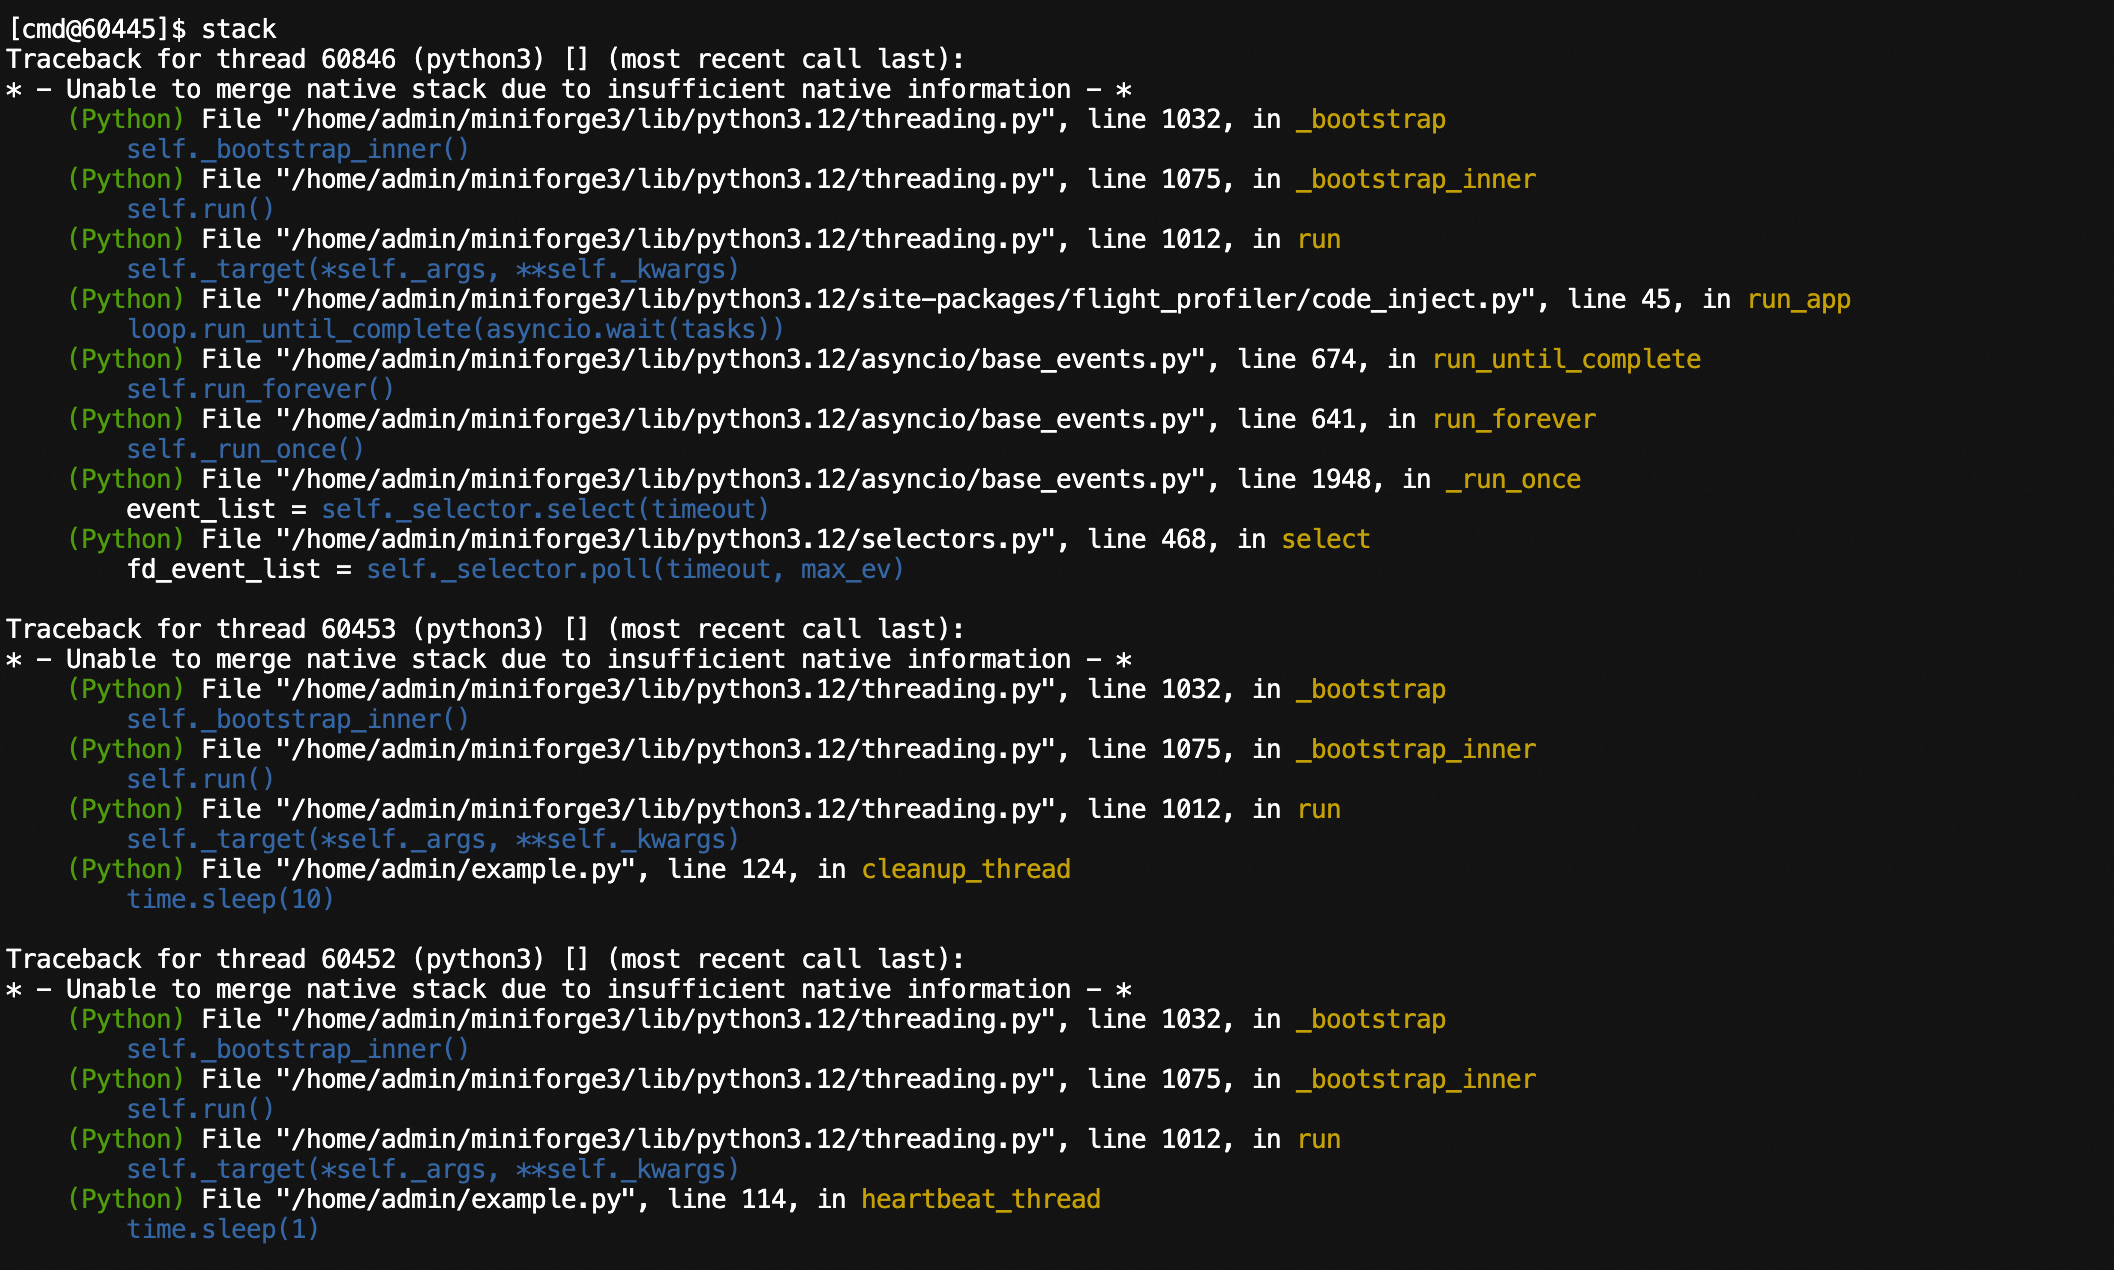The image size is (2114, 1270).
Task: Click the yellow run_until_complete function name
Action: (x=1566, y=359)
